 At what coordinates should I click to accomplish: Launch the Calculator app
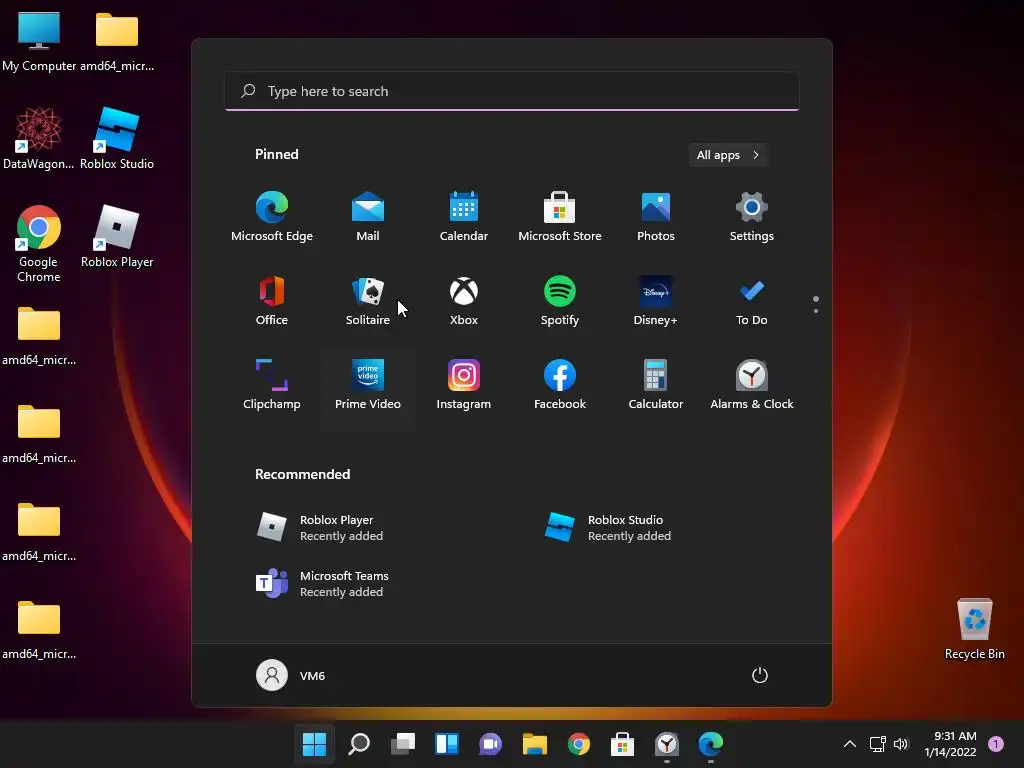pos(656,385)
